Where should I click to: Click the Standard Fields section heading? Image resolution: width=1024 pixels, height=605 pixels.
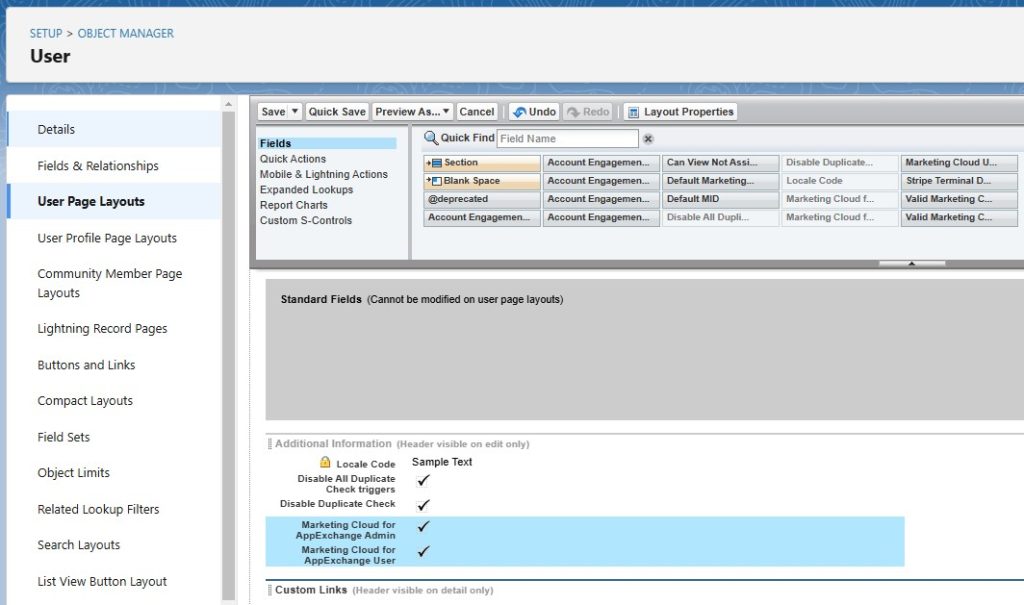pos(321,299)
